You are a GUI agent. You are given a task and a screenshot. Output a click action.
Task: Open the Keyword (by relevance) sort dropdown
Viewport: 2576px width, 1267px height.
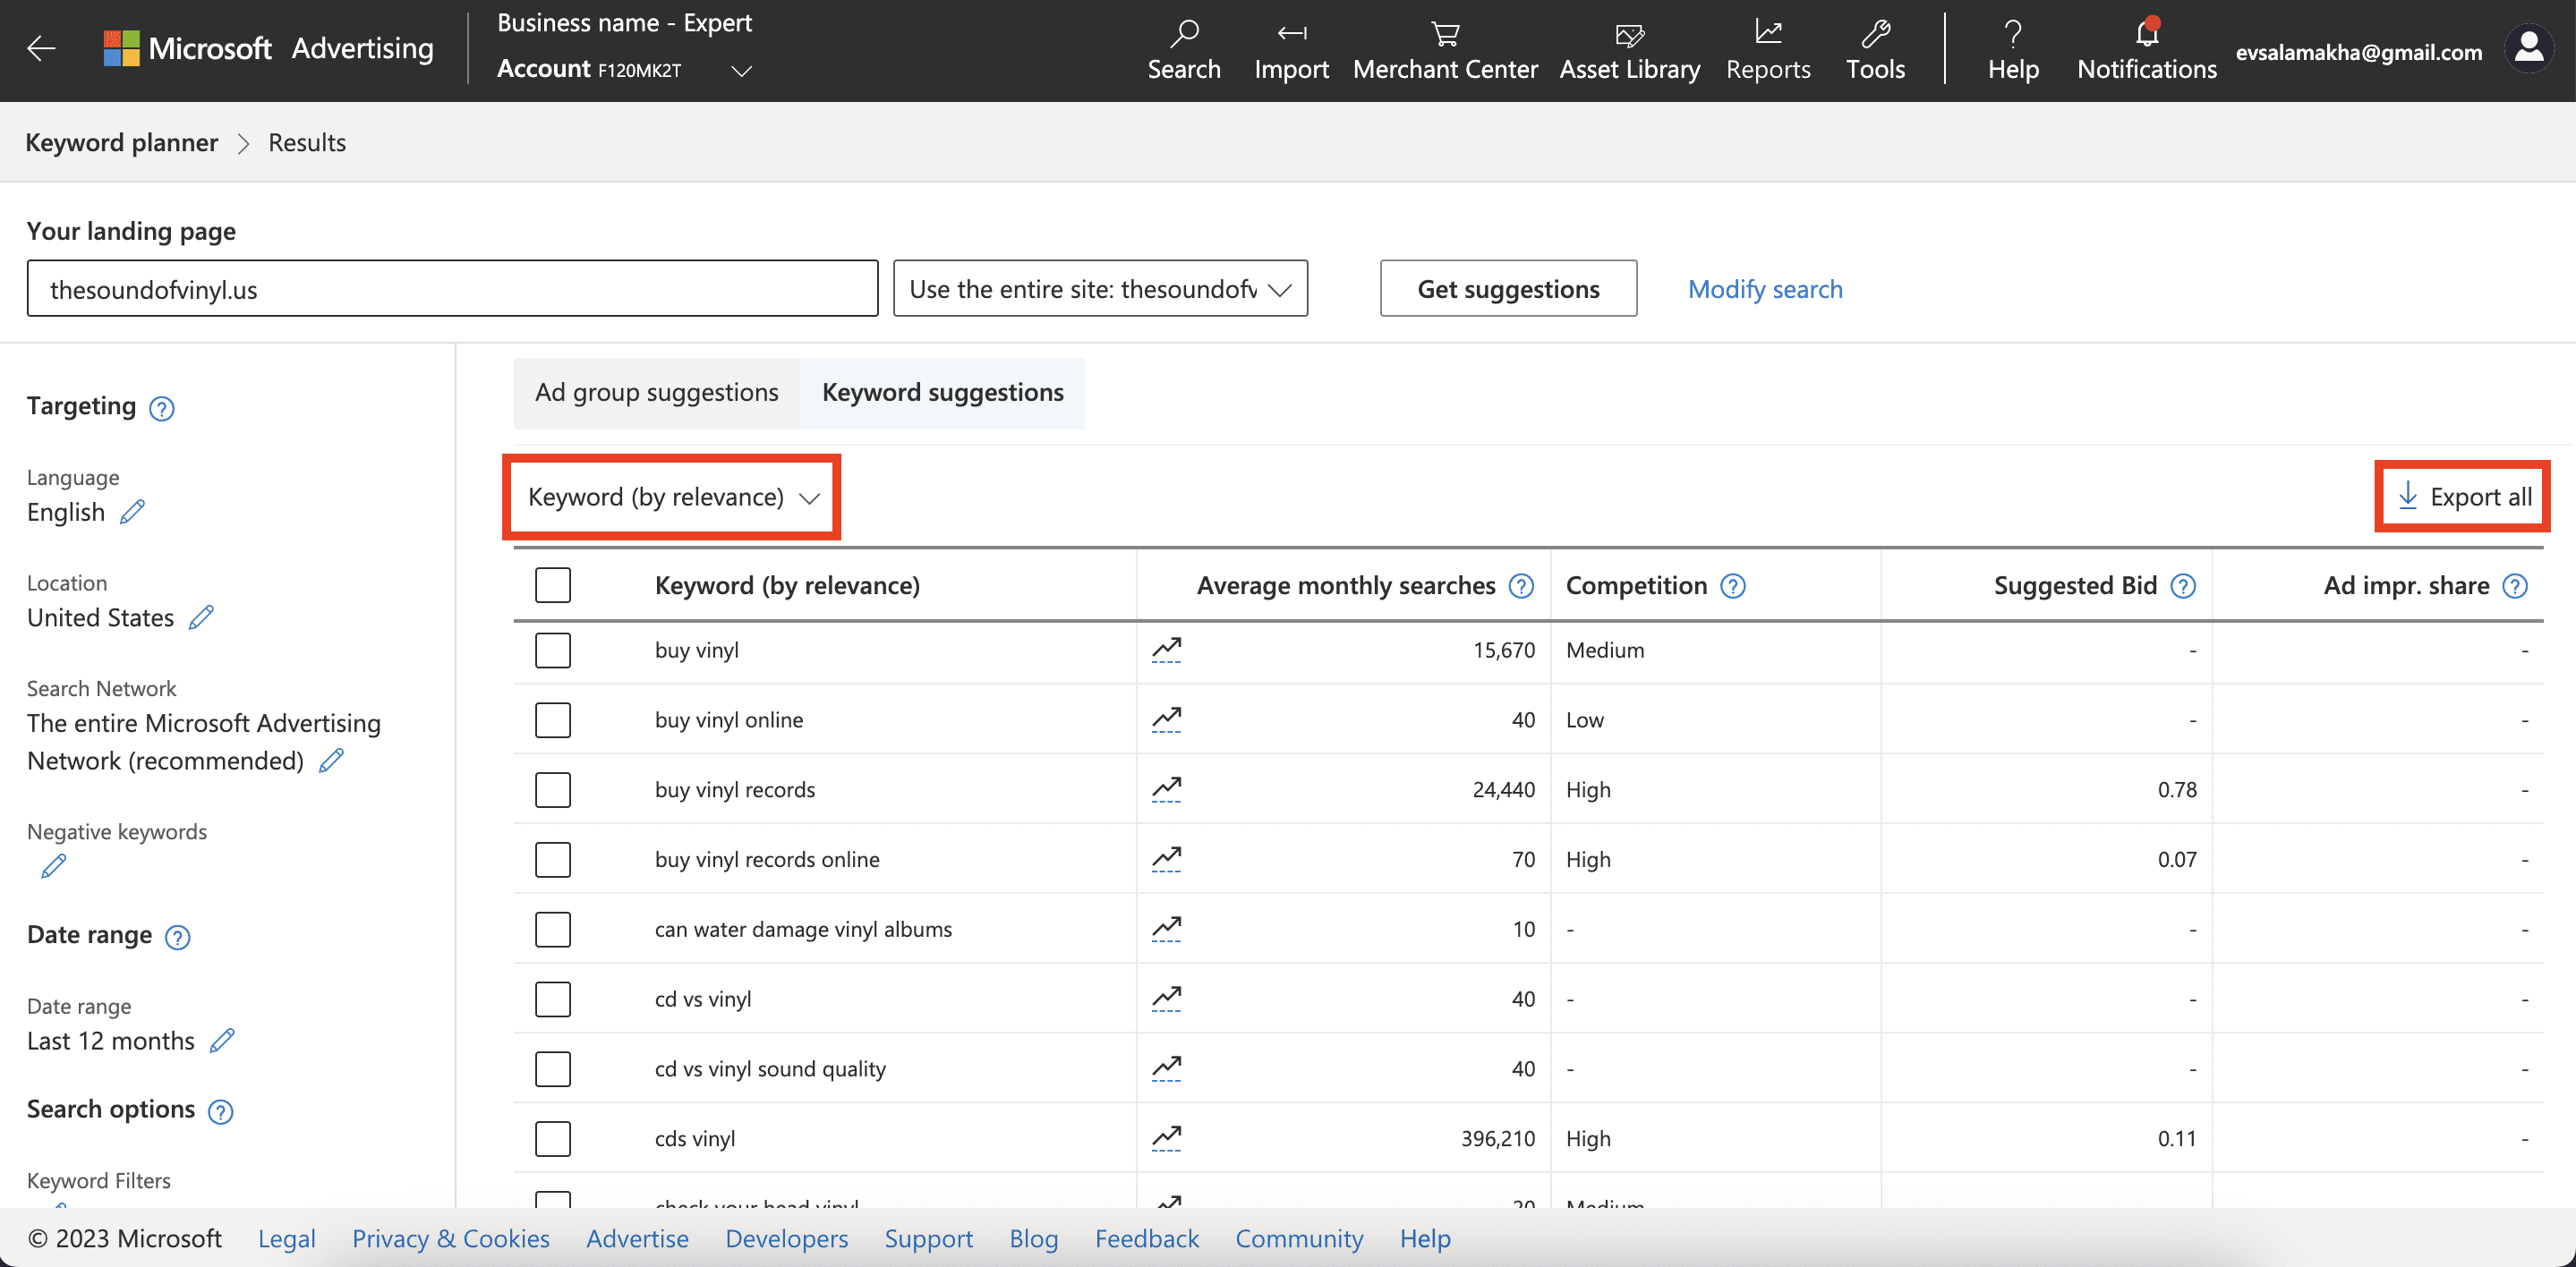(x=672, y=496)
